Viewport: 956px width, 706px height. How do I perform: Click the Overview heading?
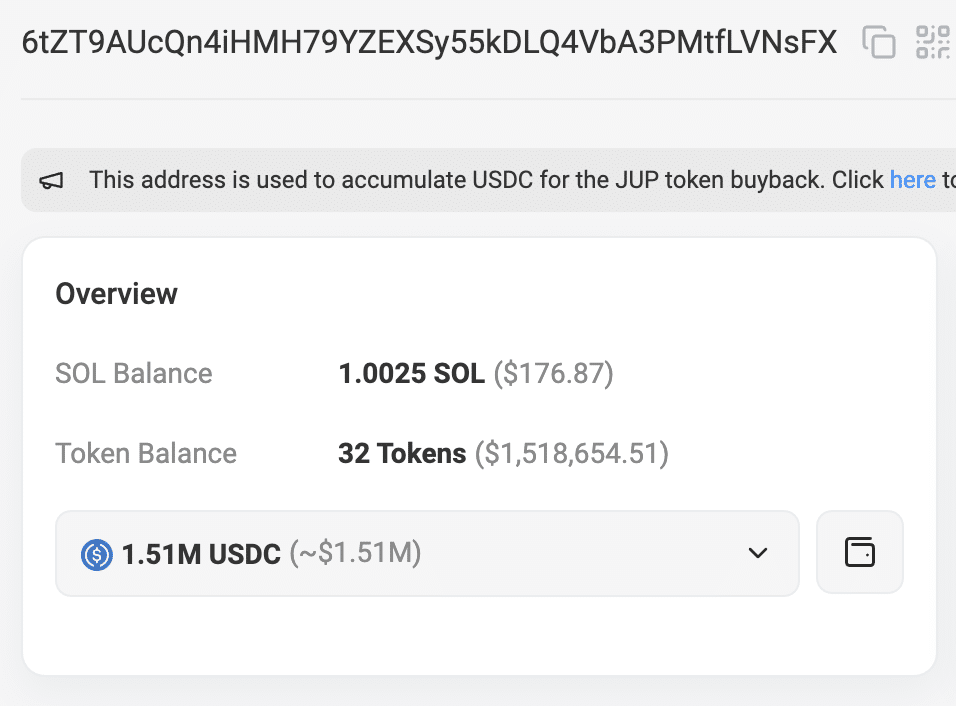116,294
